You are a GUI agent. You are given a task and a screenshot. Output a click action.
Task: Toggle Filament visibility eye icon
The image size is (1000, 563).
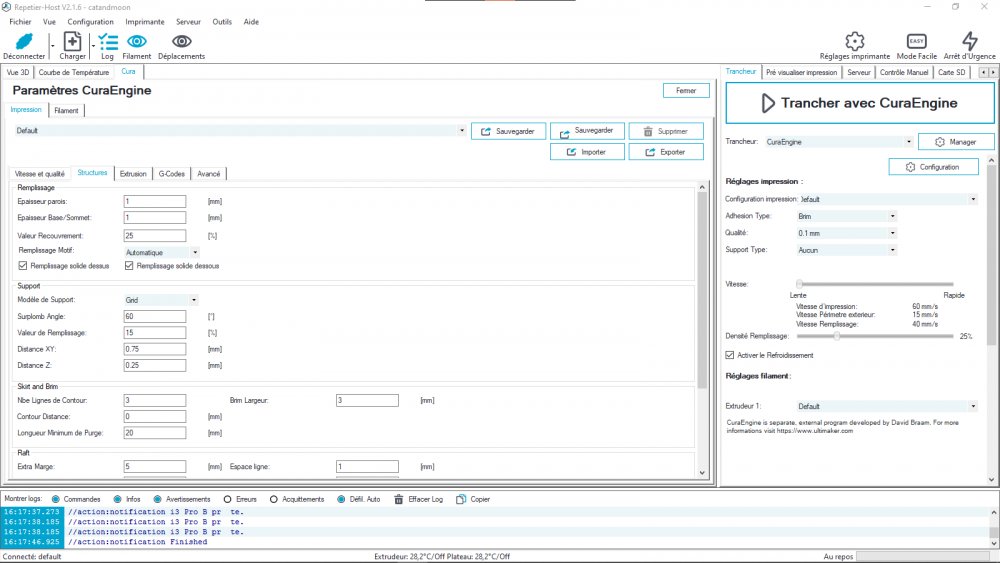[x=136, y=41]
